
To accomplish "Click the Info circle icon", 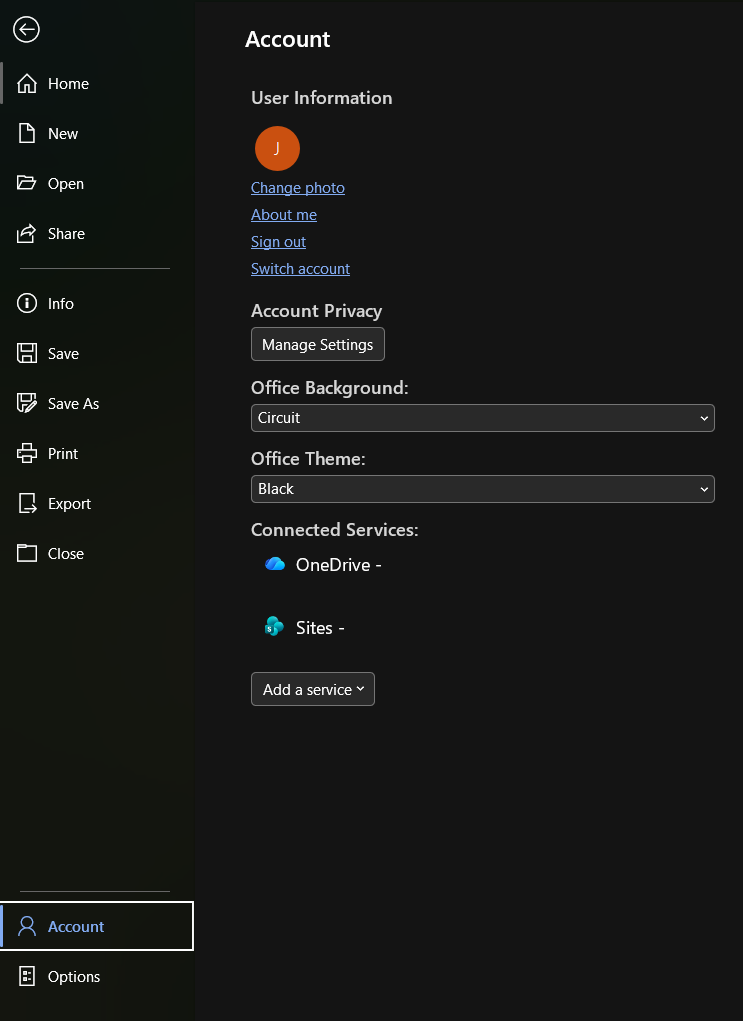I will click(x=27, y=303).
